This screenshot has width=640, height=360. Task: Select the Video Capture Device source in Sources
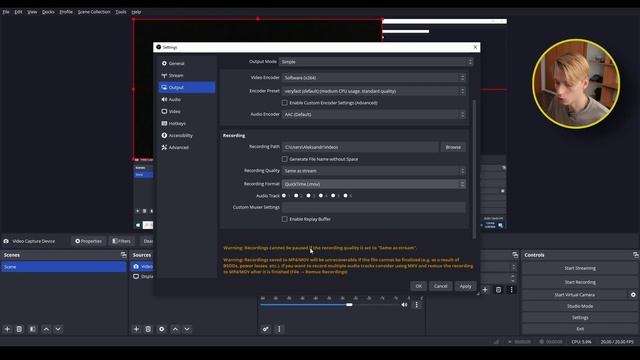click(142, 267)
